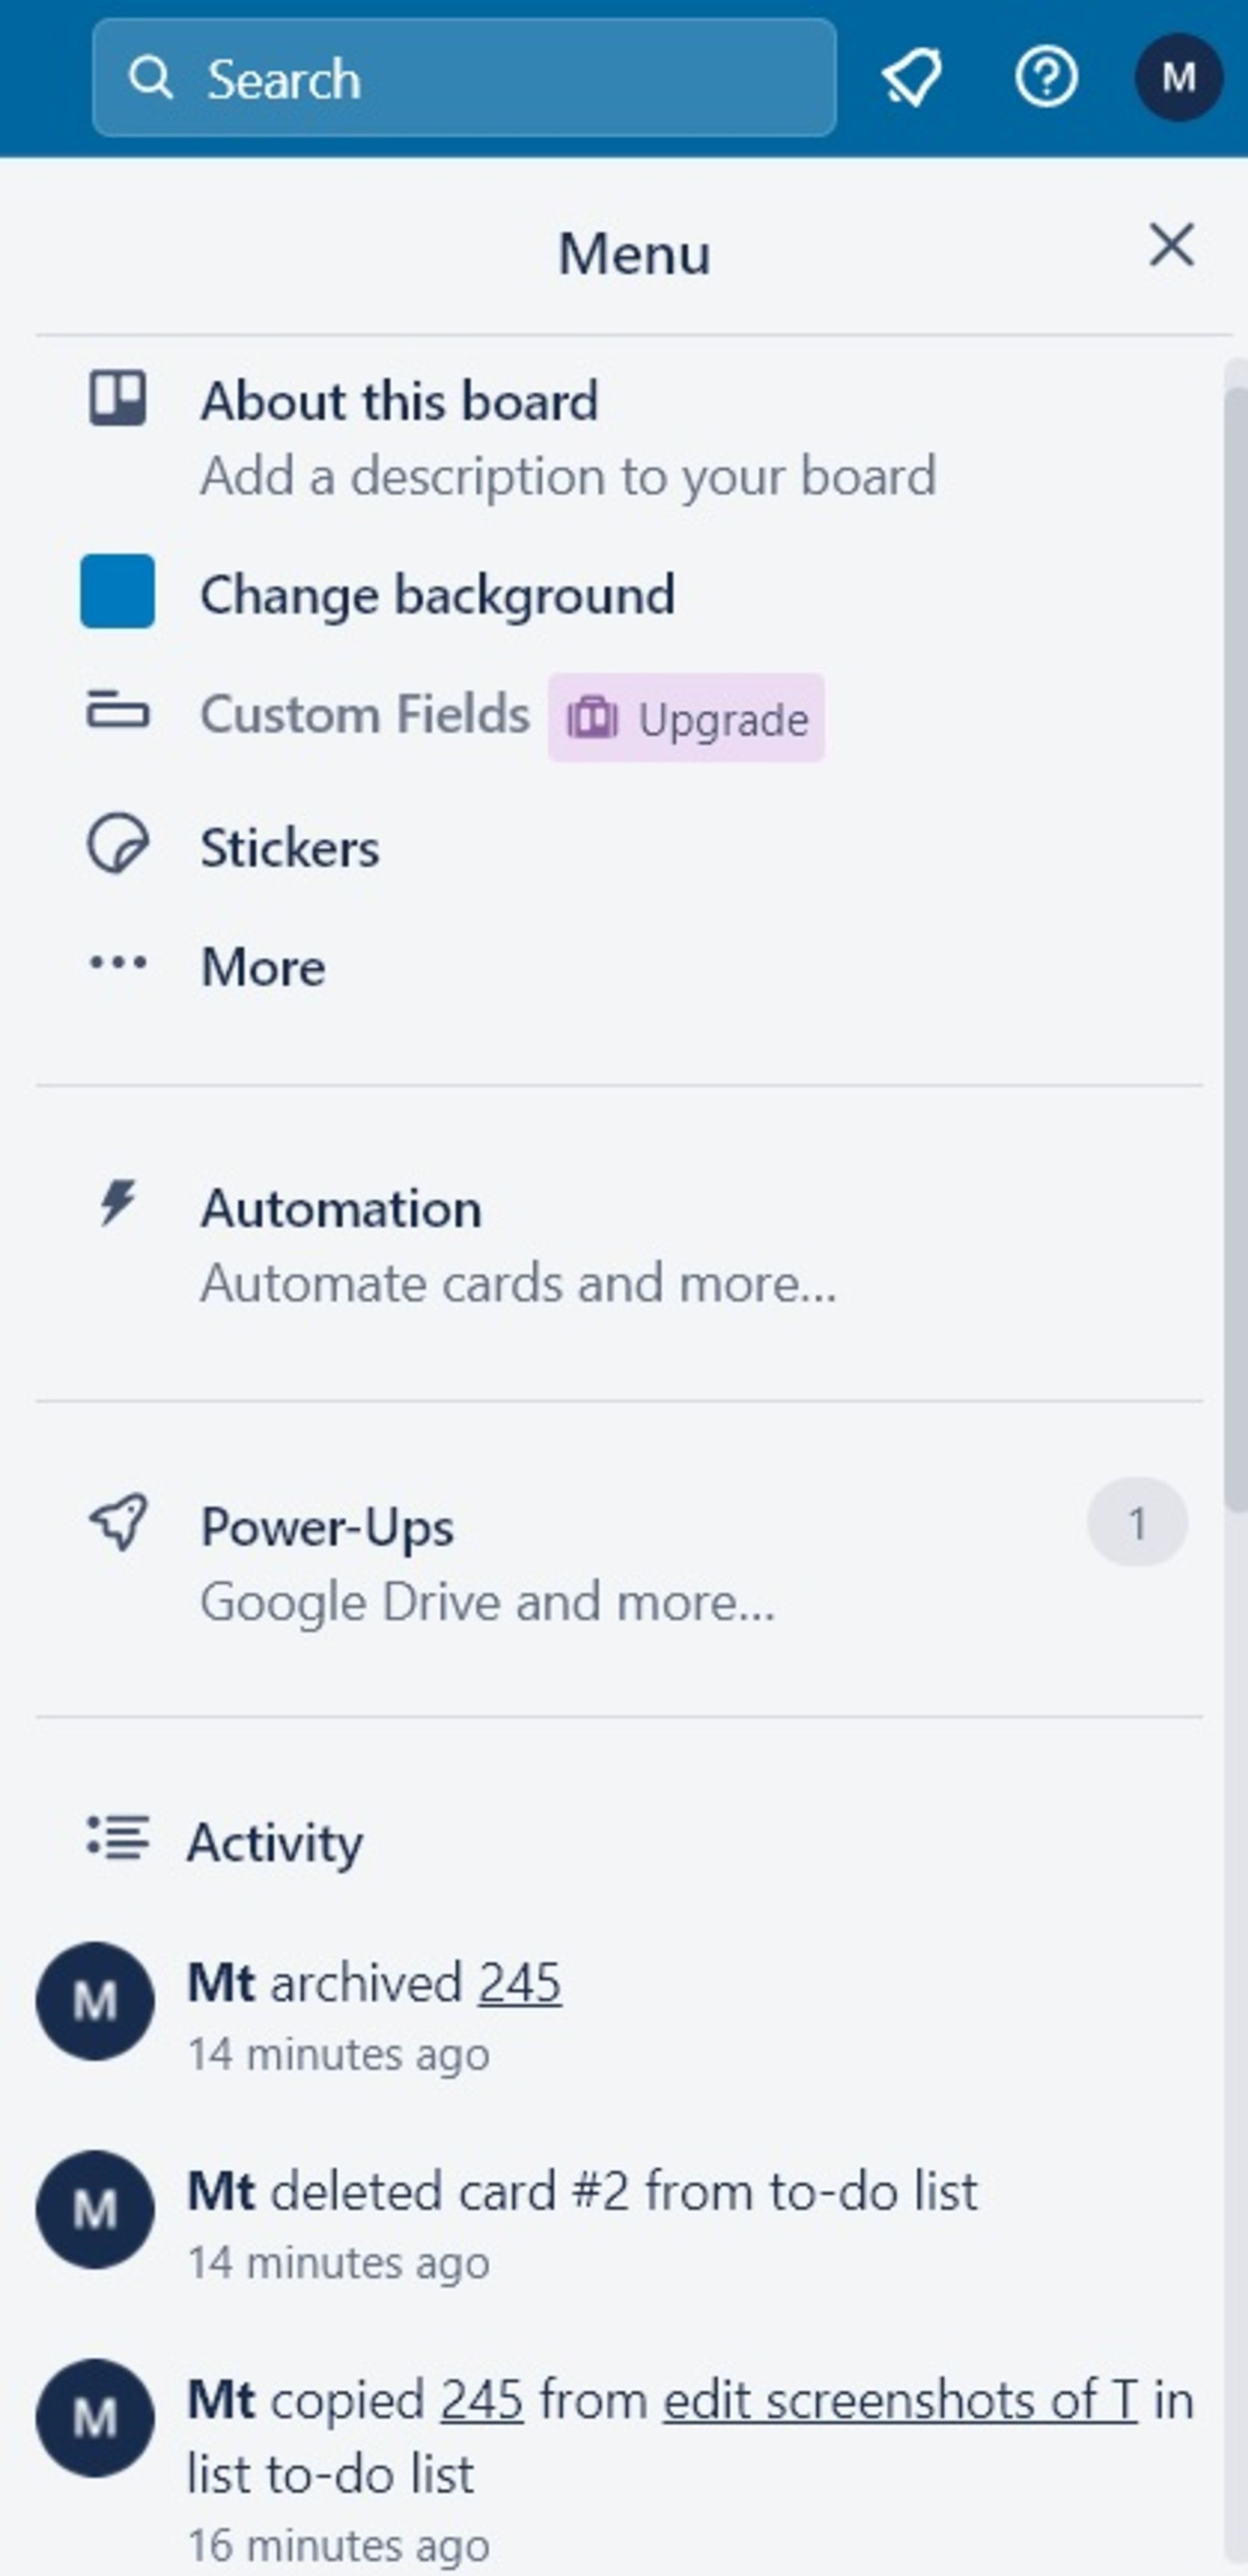The image size is (1248, 2576).
Task: Click the Stickers icon
Action: tap(118, 846)
